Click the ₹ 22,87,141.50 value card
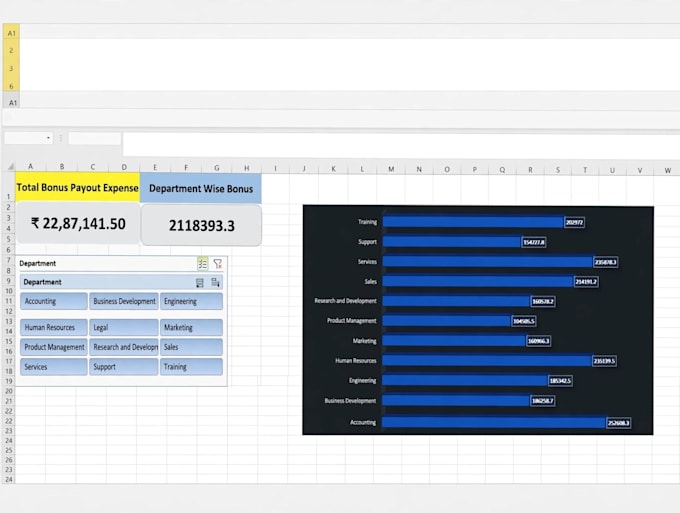 pos(78,223)
